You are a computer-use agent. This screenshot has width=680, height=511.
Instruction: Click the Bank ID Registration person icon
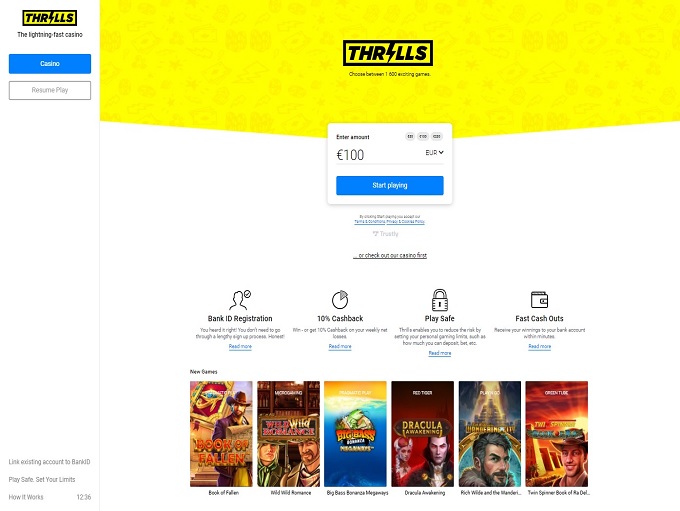[x=240, y=299]
